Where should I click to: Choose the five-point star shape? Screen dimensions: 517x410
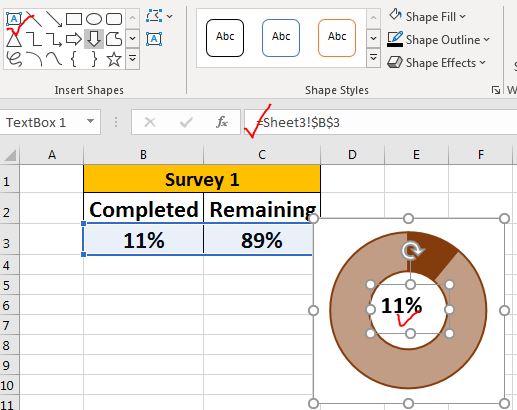pyautogui.click(x=114, y=59)
